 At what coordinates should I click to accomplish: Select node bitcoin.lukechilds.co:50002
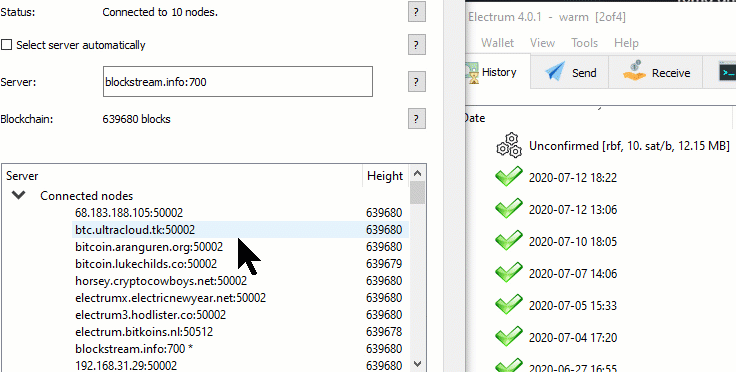(240, 264)
